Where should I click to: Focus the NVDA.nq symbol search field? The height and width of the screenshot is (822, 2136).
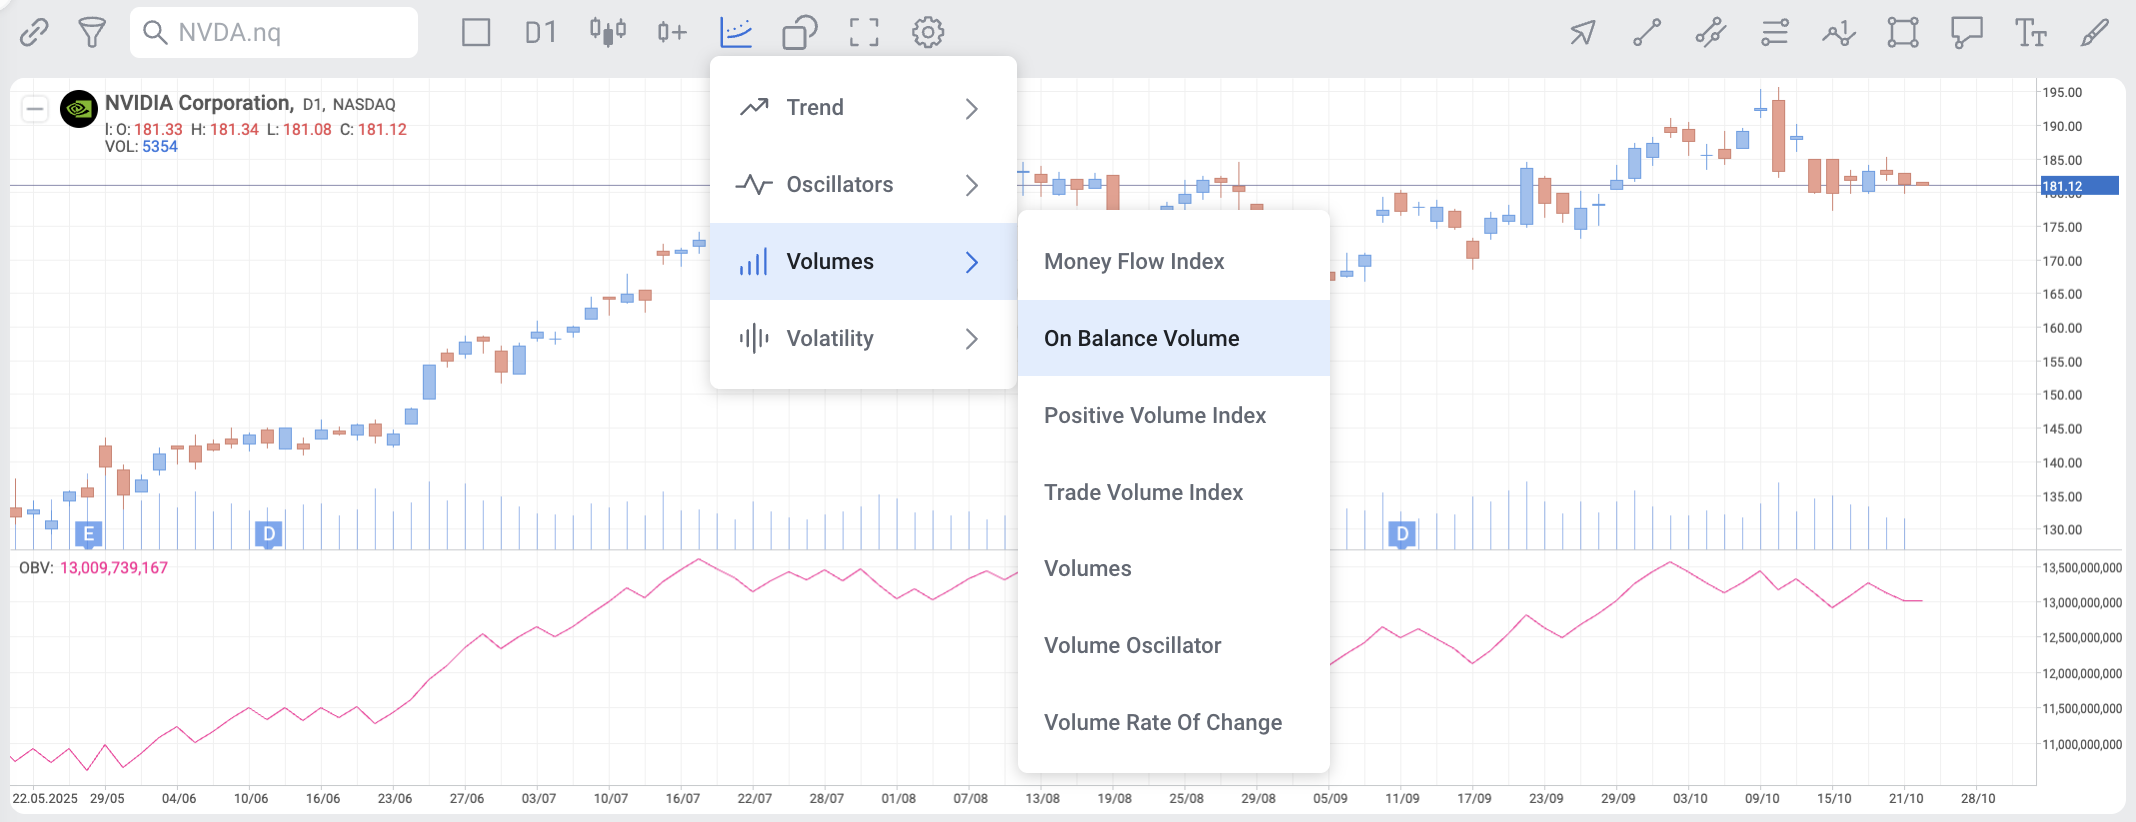274,33
